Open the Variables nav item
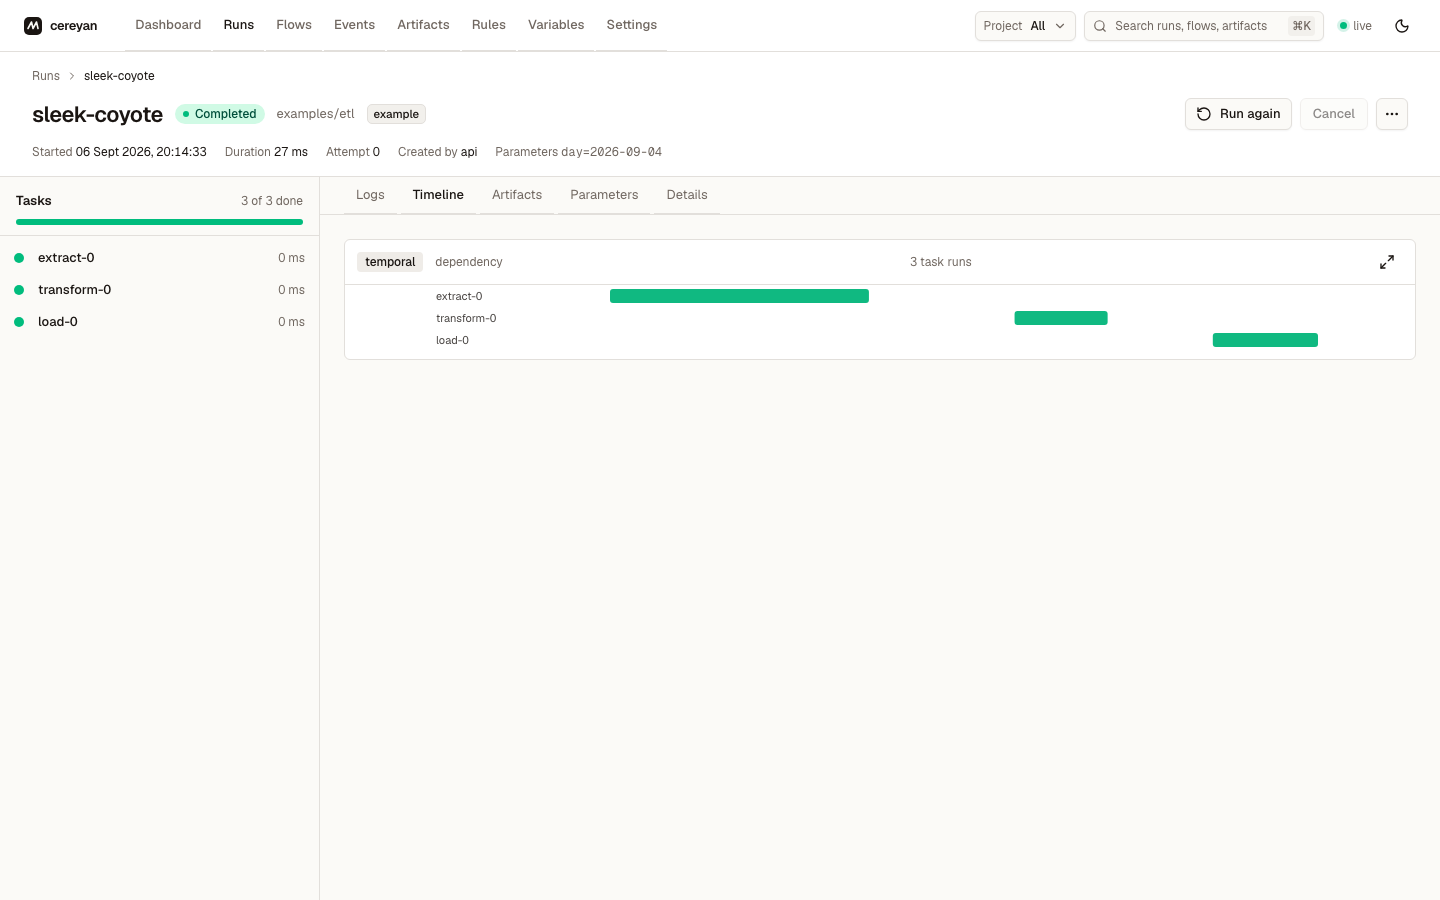Viewport: 1440px width, 900px height. tap(556, 25)
